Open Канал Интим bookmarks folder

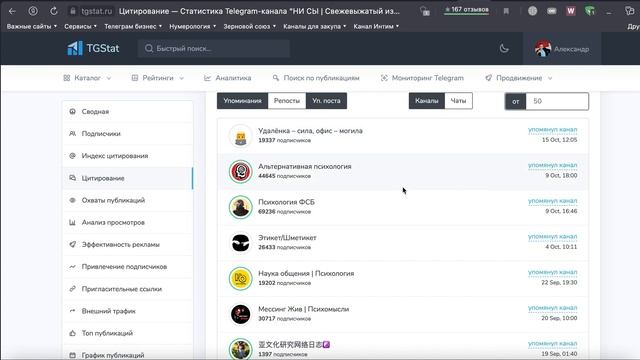376,26
